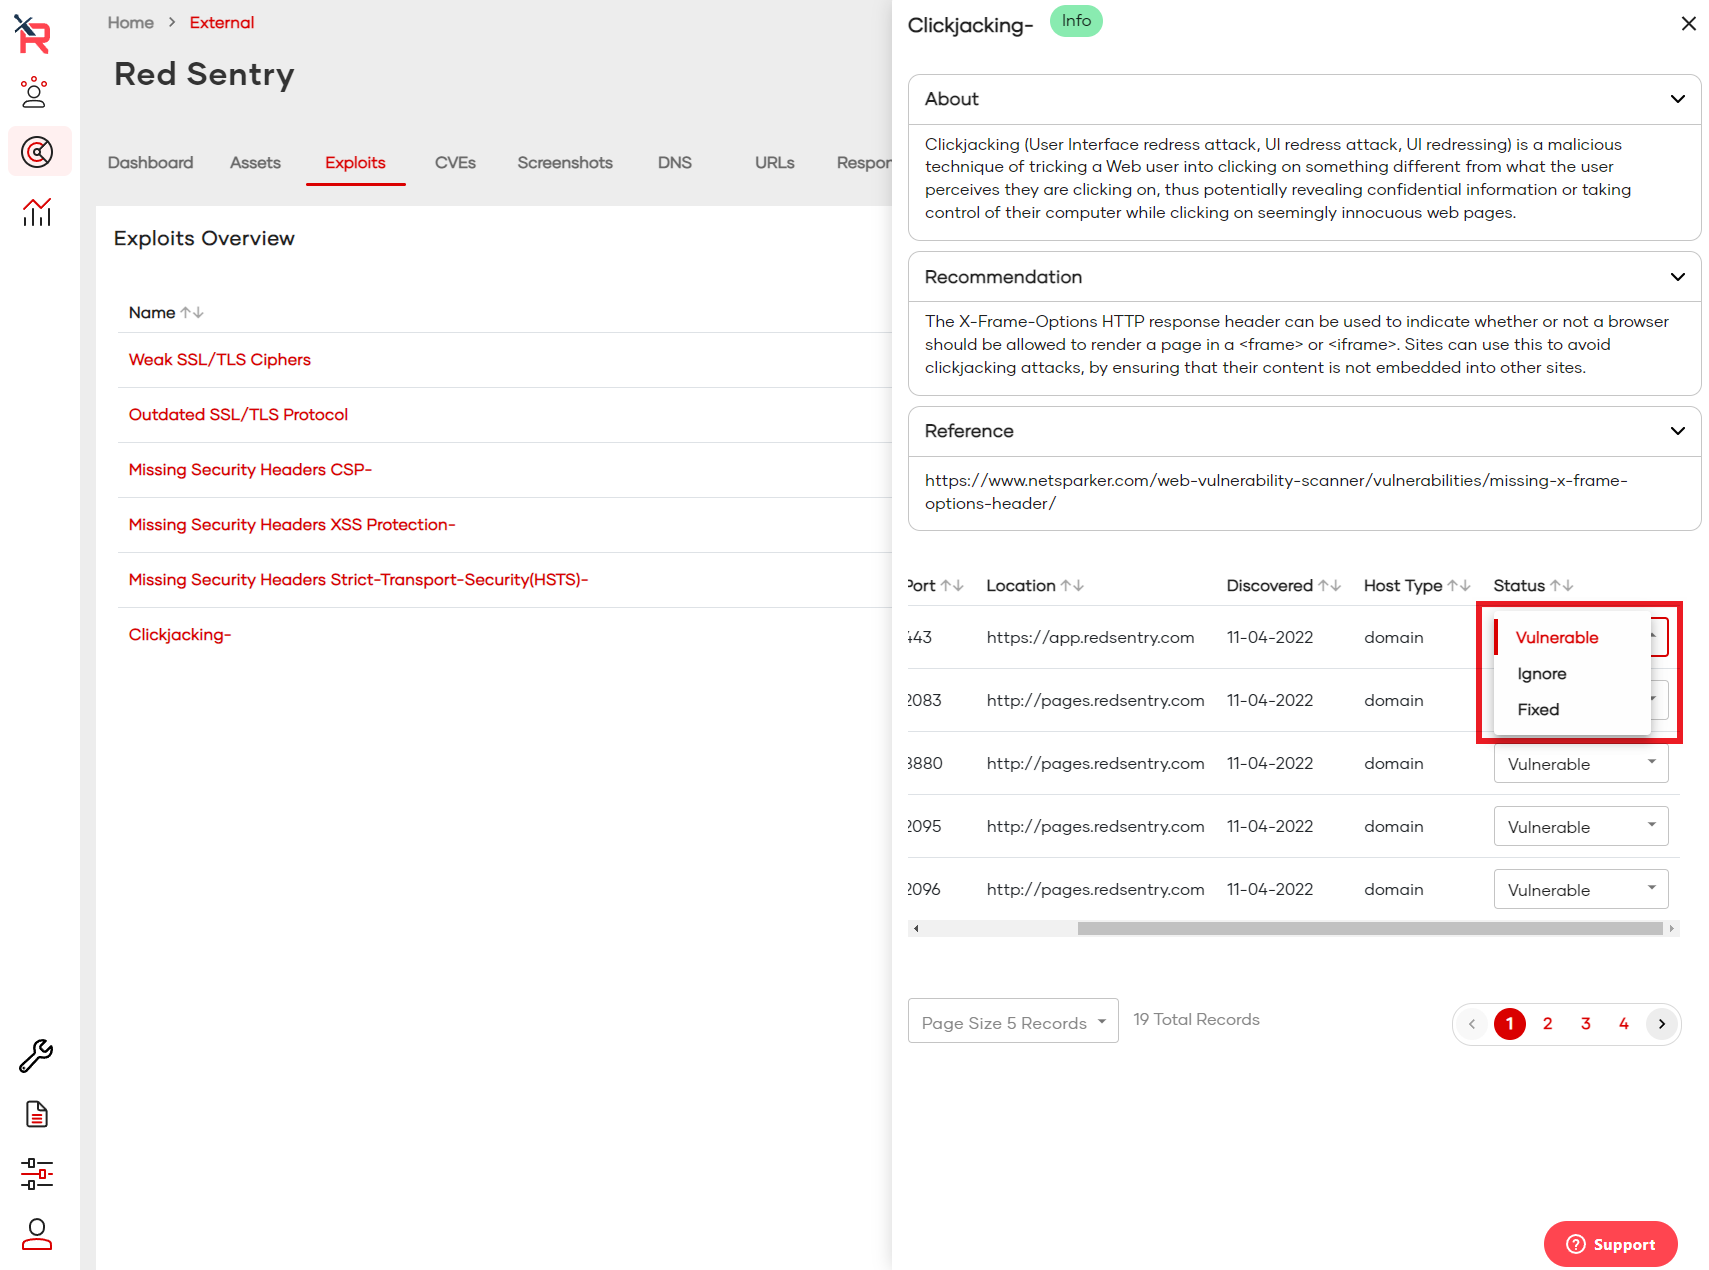
Task: Click the right arrow of horizontal scrollbar
Action: point(1671,929)
